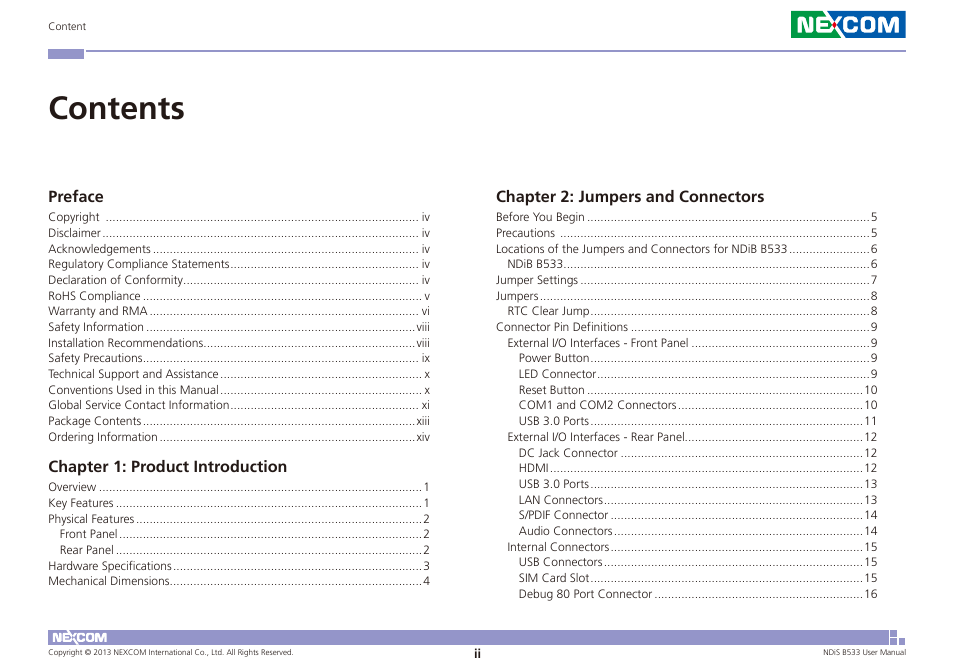Go to Precautions entry in Chapter 2

tap(687, 233)
